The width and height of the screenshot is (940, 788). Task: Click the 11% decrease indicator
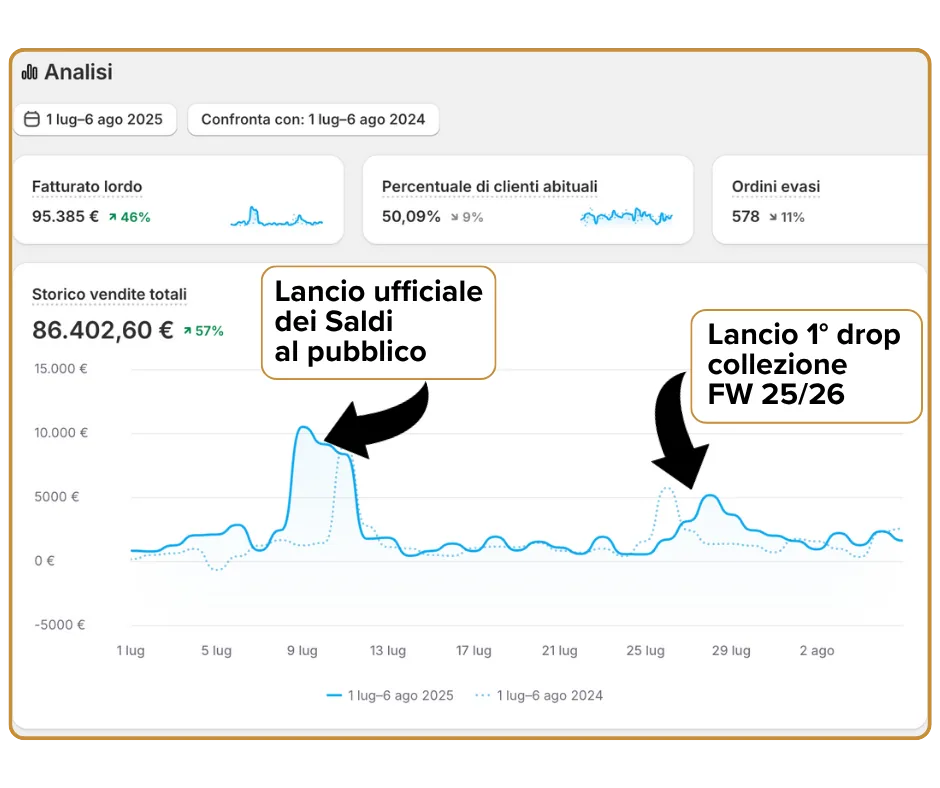[x=787, y=217]
